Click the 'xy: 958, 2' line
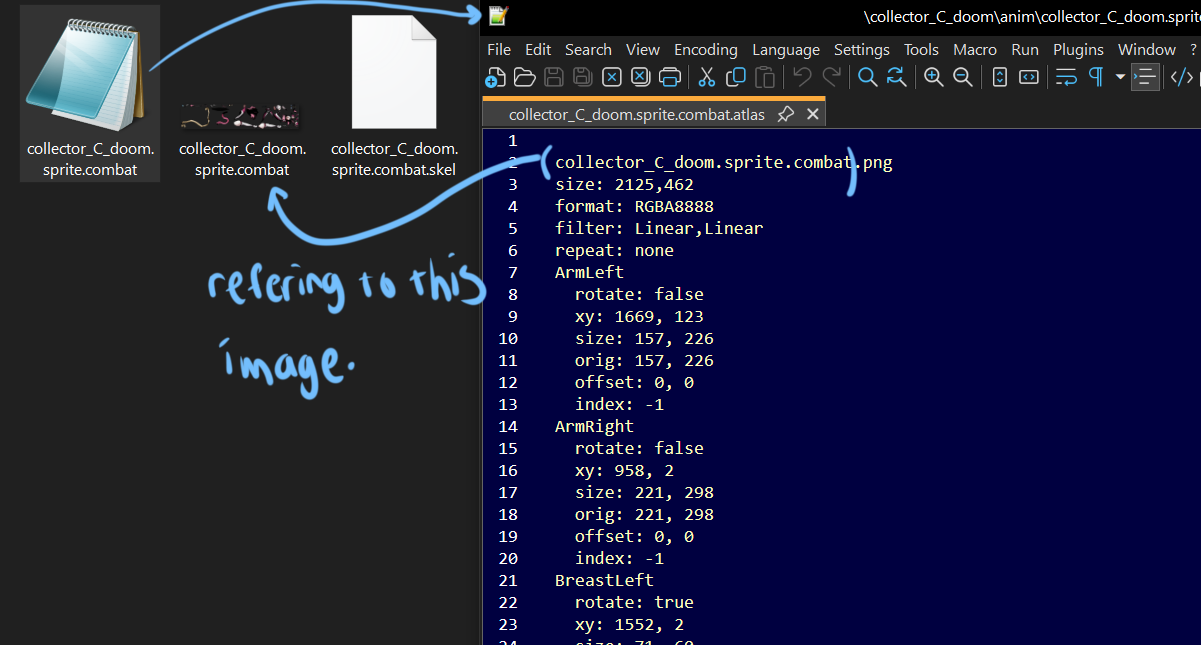The height and width of the screenshot is (645, 1201). tap(624, 470)
